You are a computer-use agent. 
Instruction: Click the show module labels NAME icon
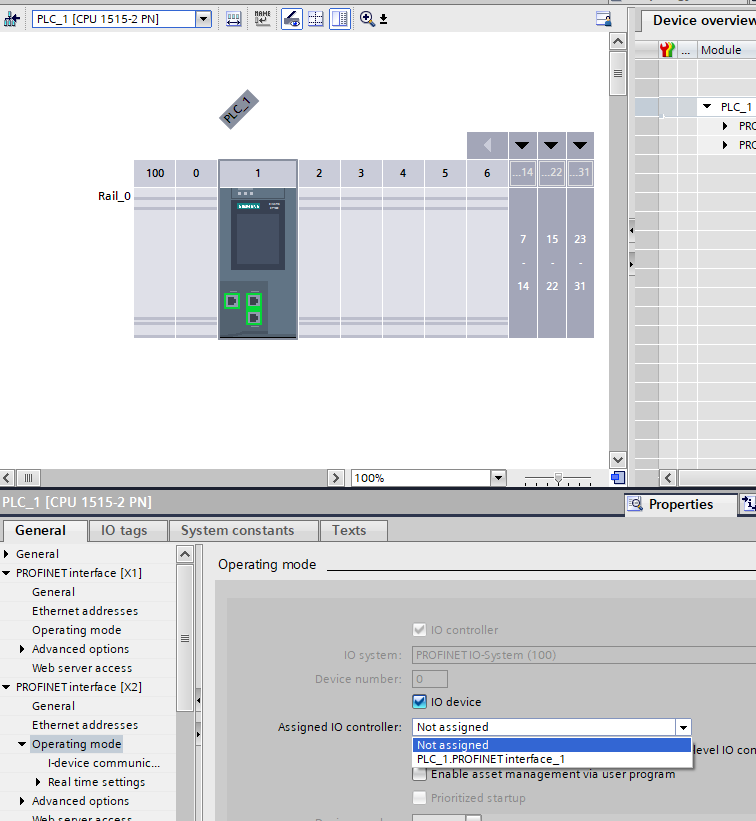point(262,19)
